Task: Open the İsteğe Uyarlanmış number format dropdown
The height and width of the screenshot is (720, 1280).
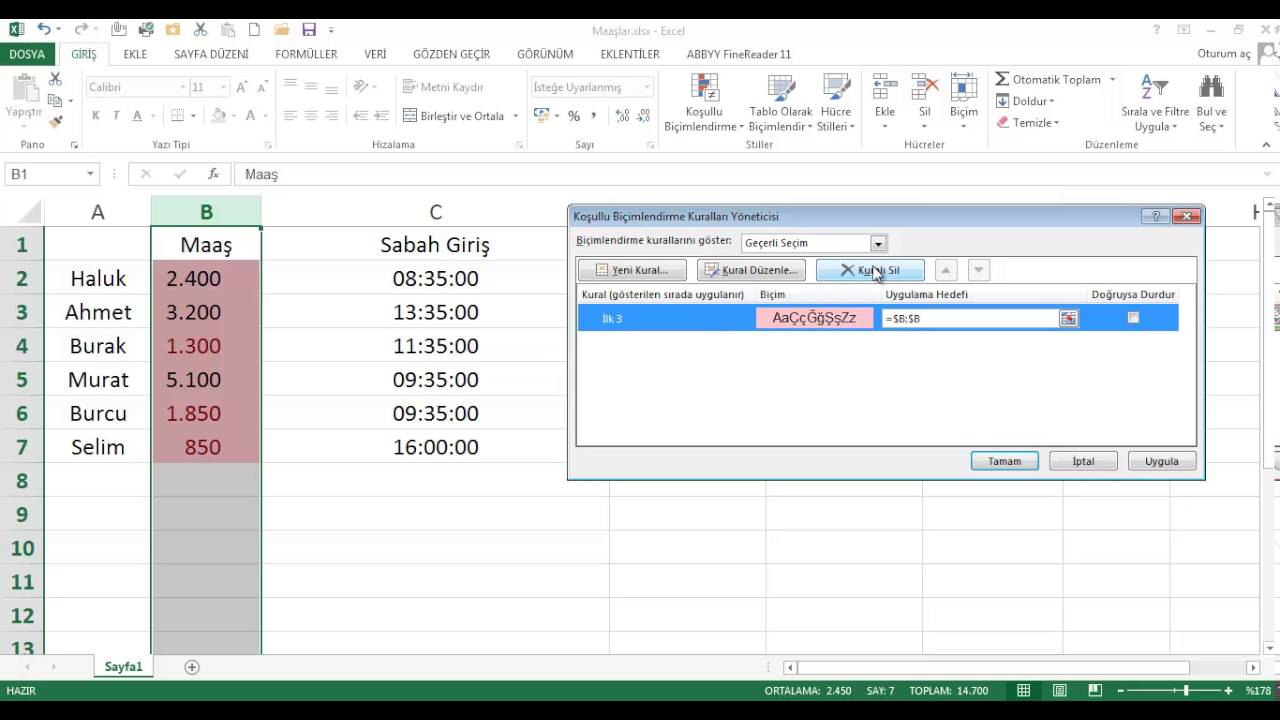Action: pyautogui.click(x=647, y=87)
